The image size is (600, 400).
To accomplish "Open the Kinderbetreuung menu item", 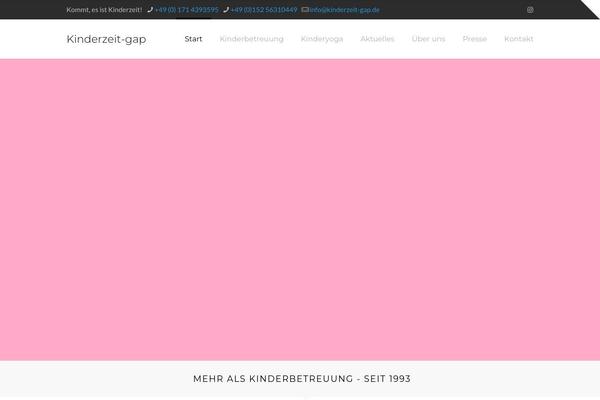I will click(251, 39).
